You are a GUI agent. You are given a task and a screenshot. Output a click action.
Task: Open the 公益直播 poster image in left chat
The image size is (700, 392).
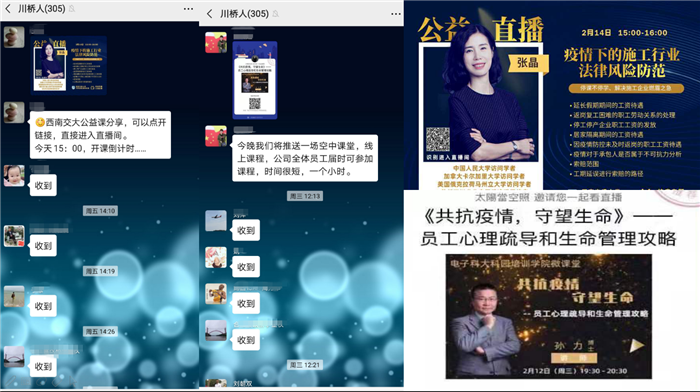tap(69, 65)
